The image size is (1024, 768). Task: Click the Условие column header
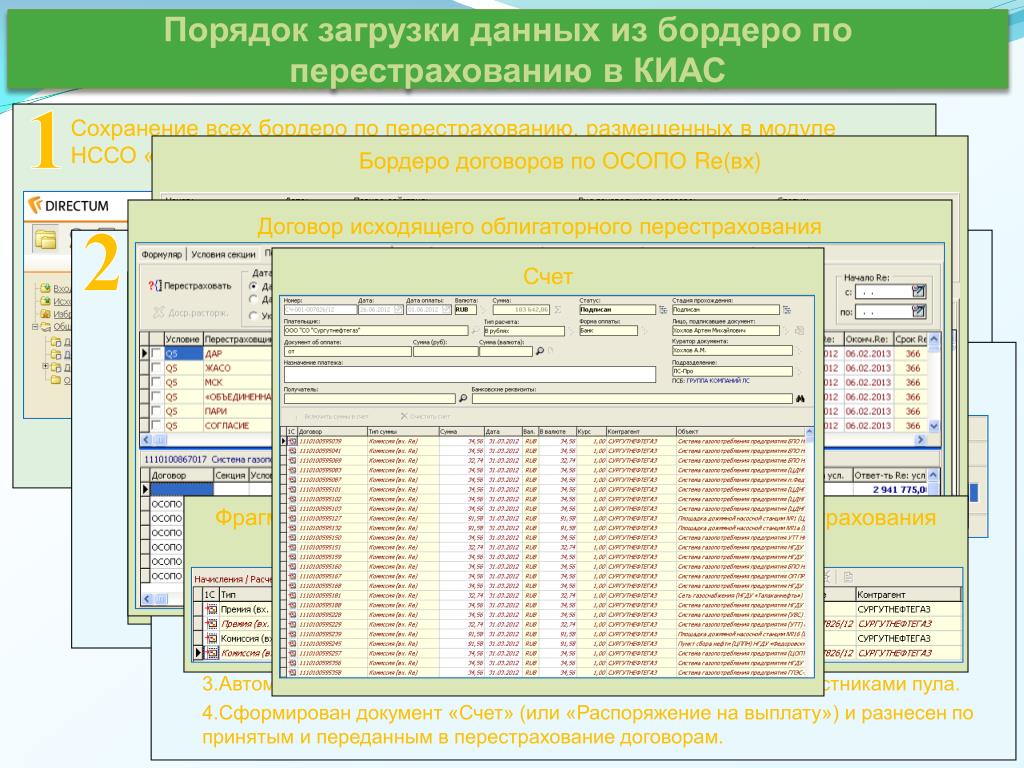pos(182,339)
